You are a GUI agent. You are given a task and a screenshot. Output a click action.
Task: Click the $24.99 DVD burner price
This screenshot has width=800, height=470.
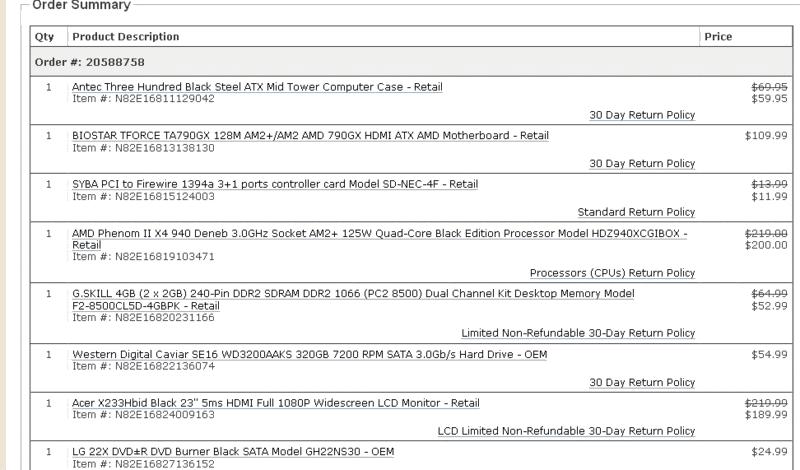coord(769,452)
